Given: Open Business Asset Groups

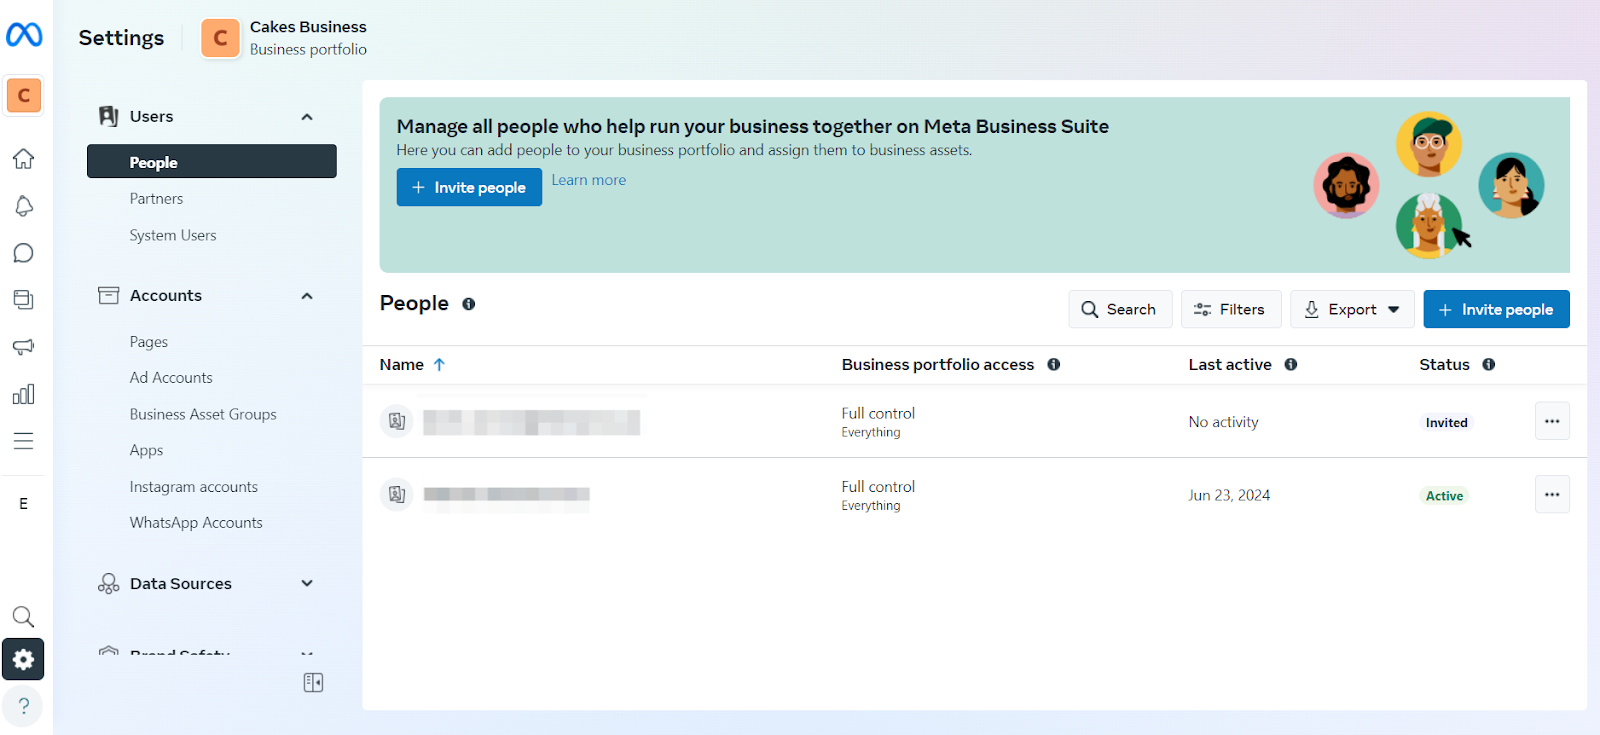Looking at the screenshot, I should click(x=203, y=414).
